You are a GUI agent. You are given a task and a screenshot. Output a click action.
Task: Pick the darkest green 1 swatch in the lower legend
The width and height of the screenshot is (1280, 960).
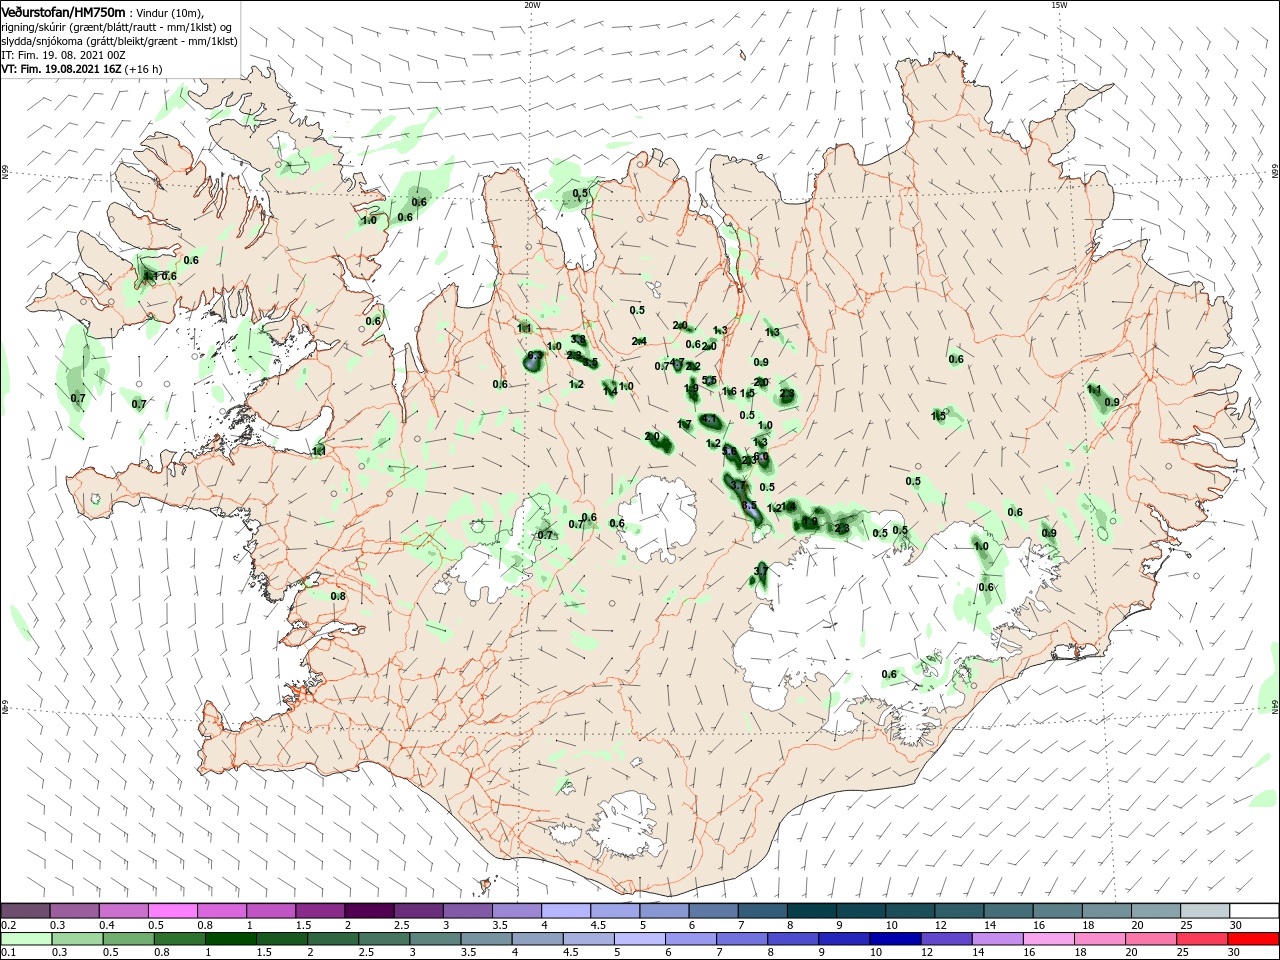pyautogui.click(x=233, y=938)
